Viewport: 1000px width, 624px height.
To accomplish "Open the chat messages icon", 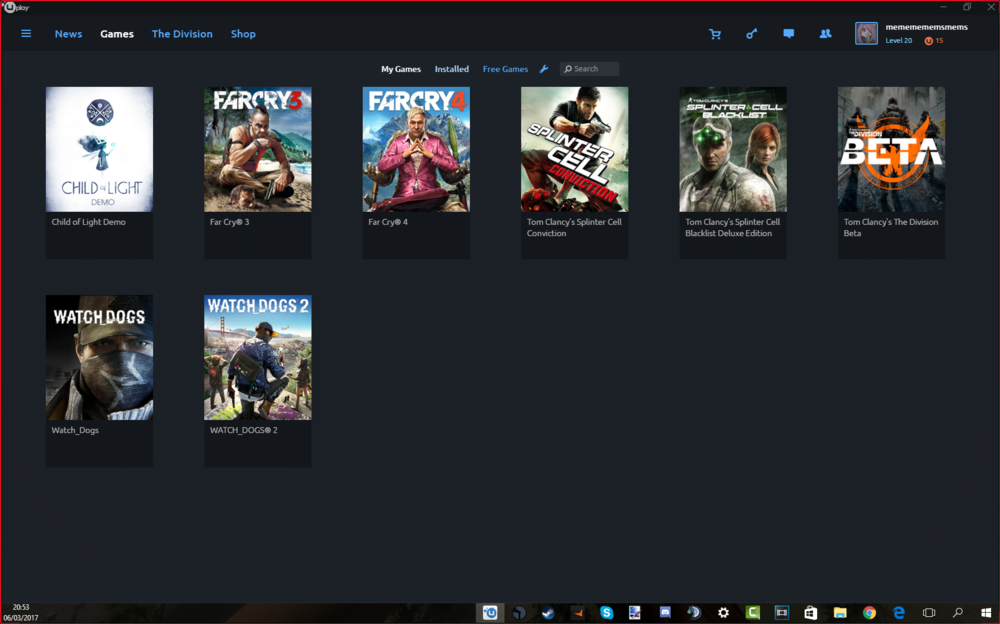I will (x=788, y=34).
